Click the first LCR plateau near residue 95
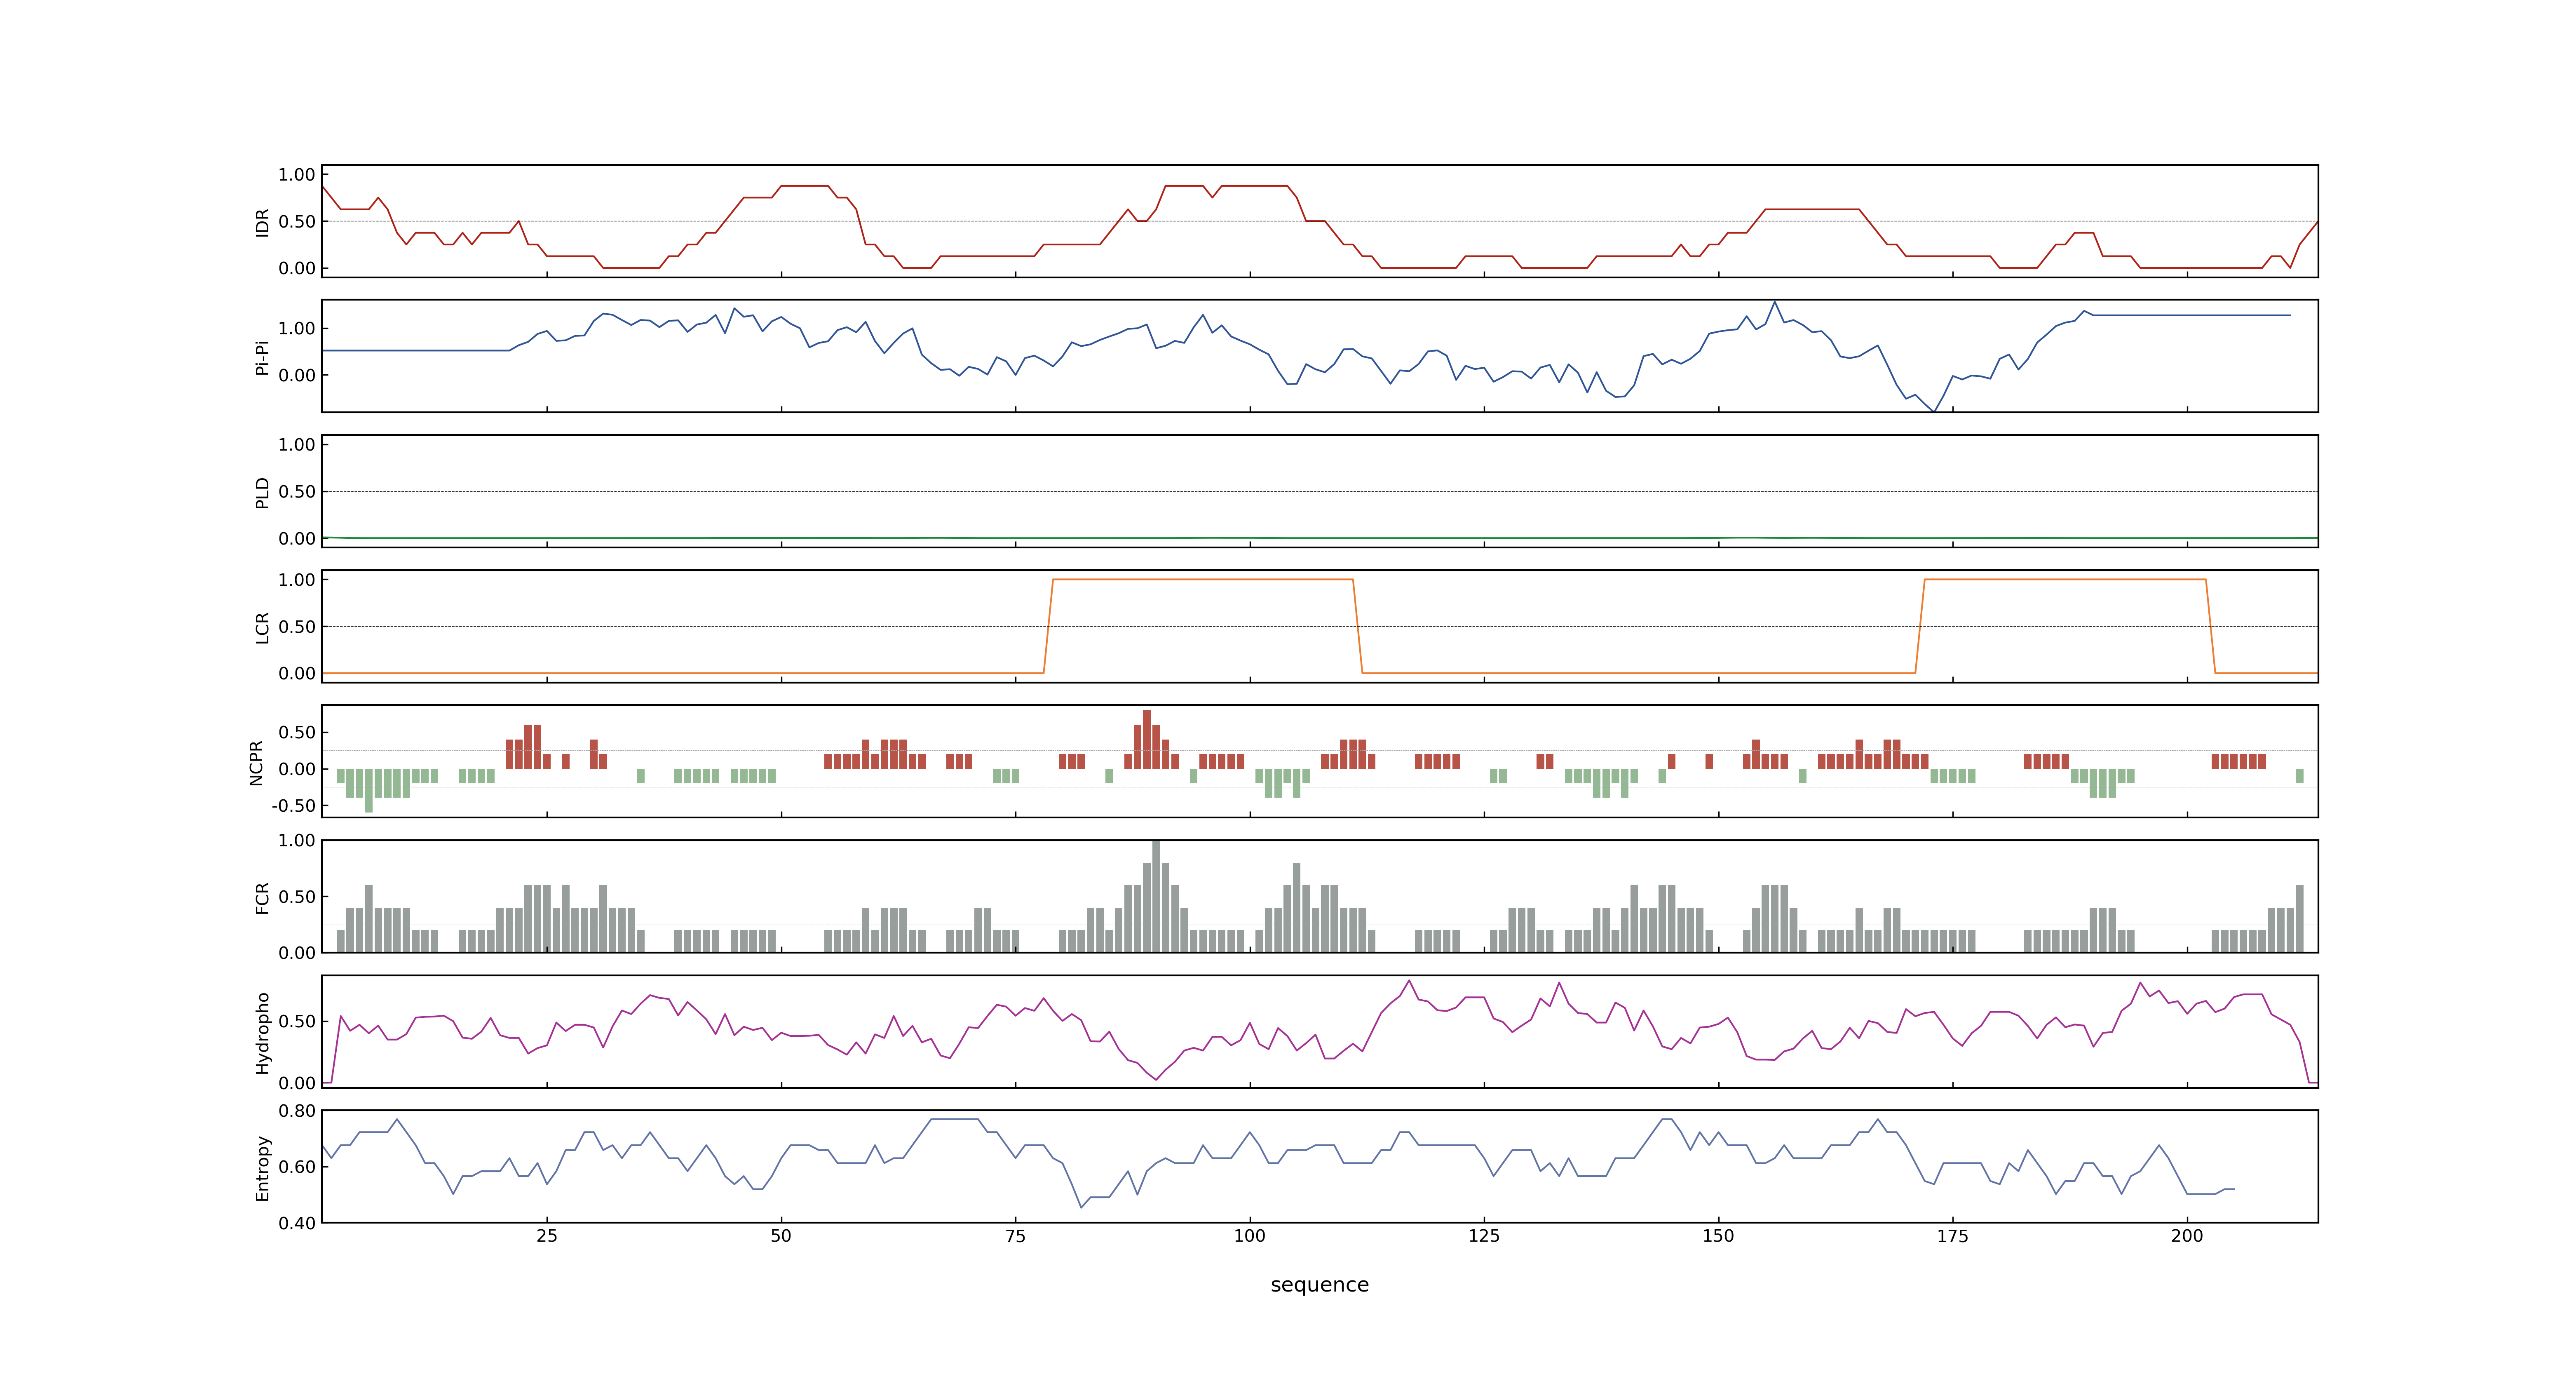This screenshot has width=2576, height=1374. [1203, 580]
